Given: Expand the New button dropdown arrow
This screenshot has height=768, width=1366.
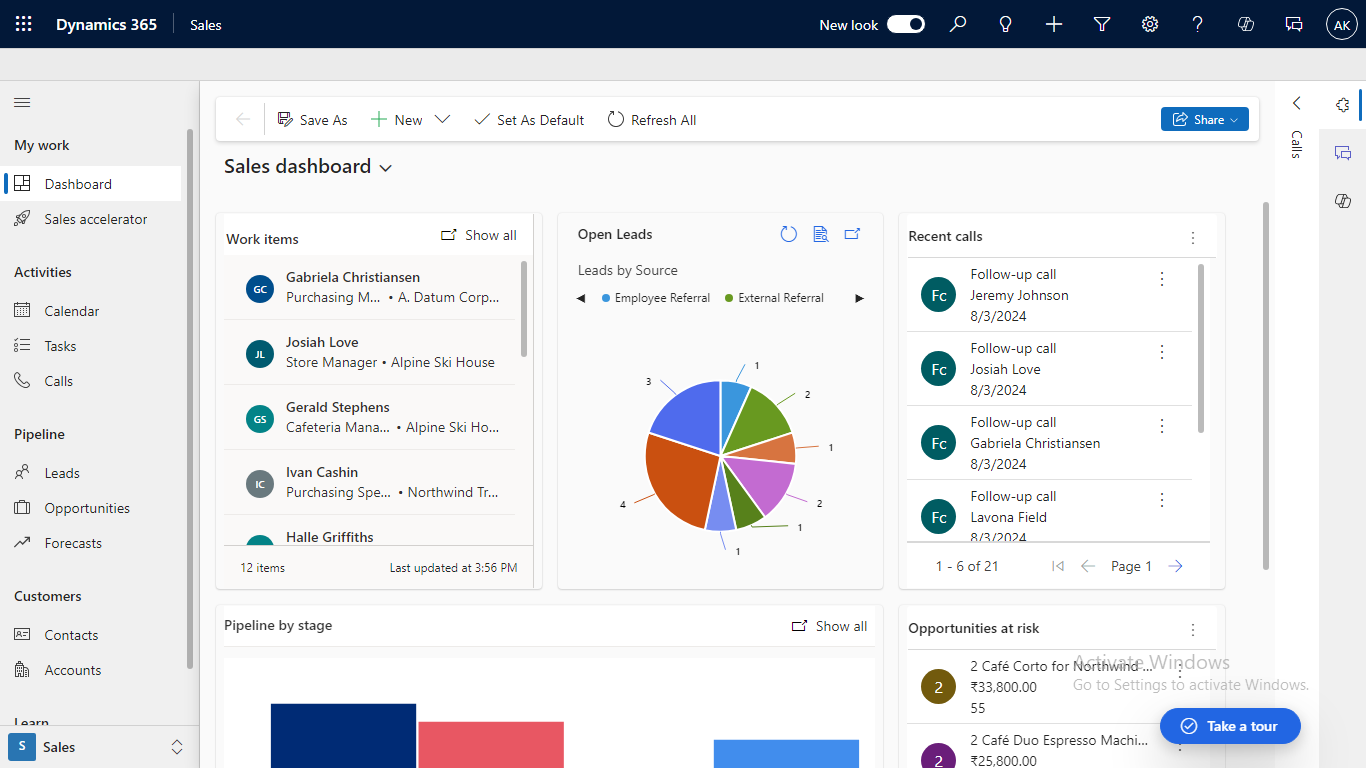Looking at the screenshot, I should 442,119.
